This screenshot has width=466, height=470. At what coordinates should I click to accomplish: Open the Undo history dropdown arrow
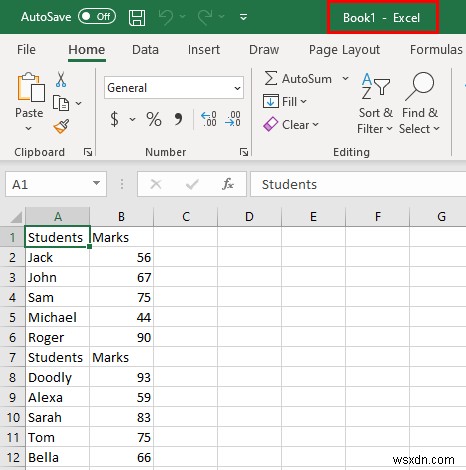182,16
